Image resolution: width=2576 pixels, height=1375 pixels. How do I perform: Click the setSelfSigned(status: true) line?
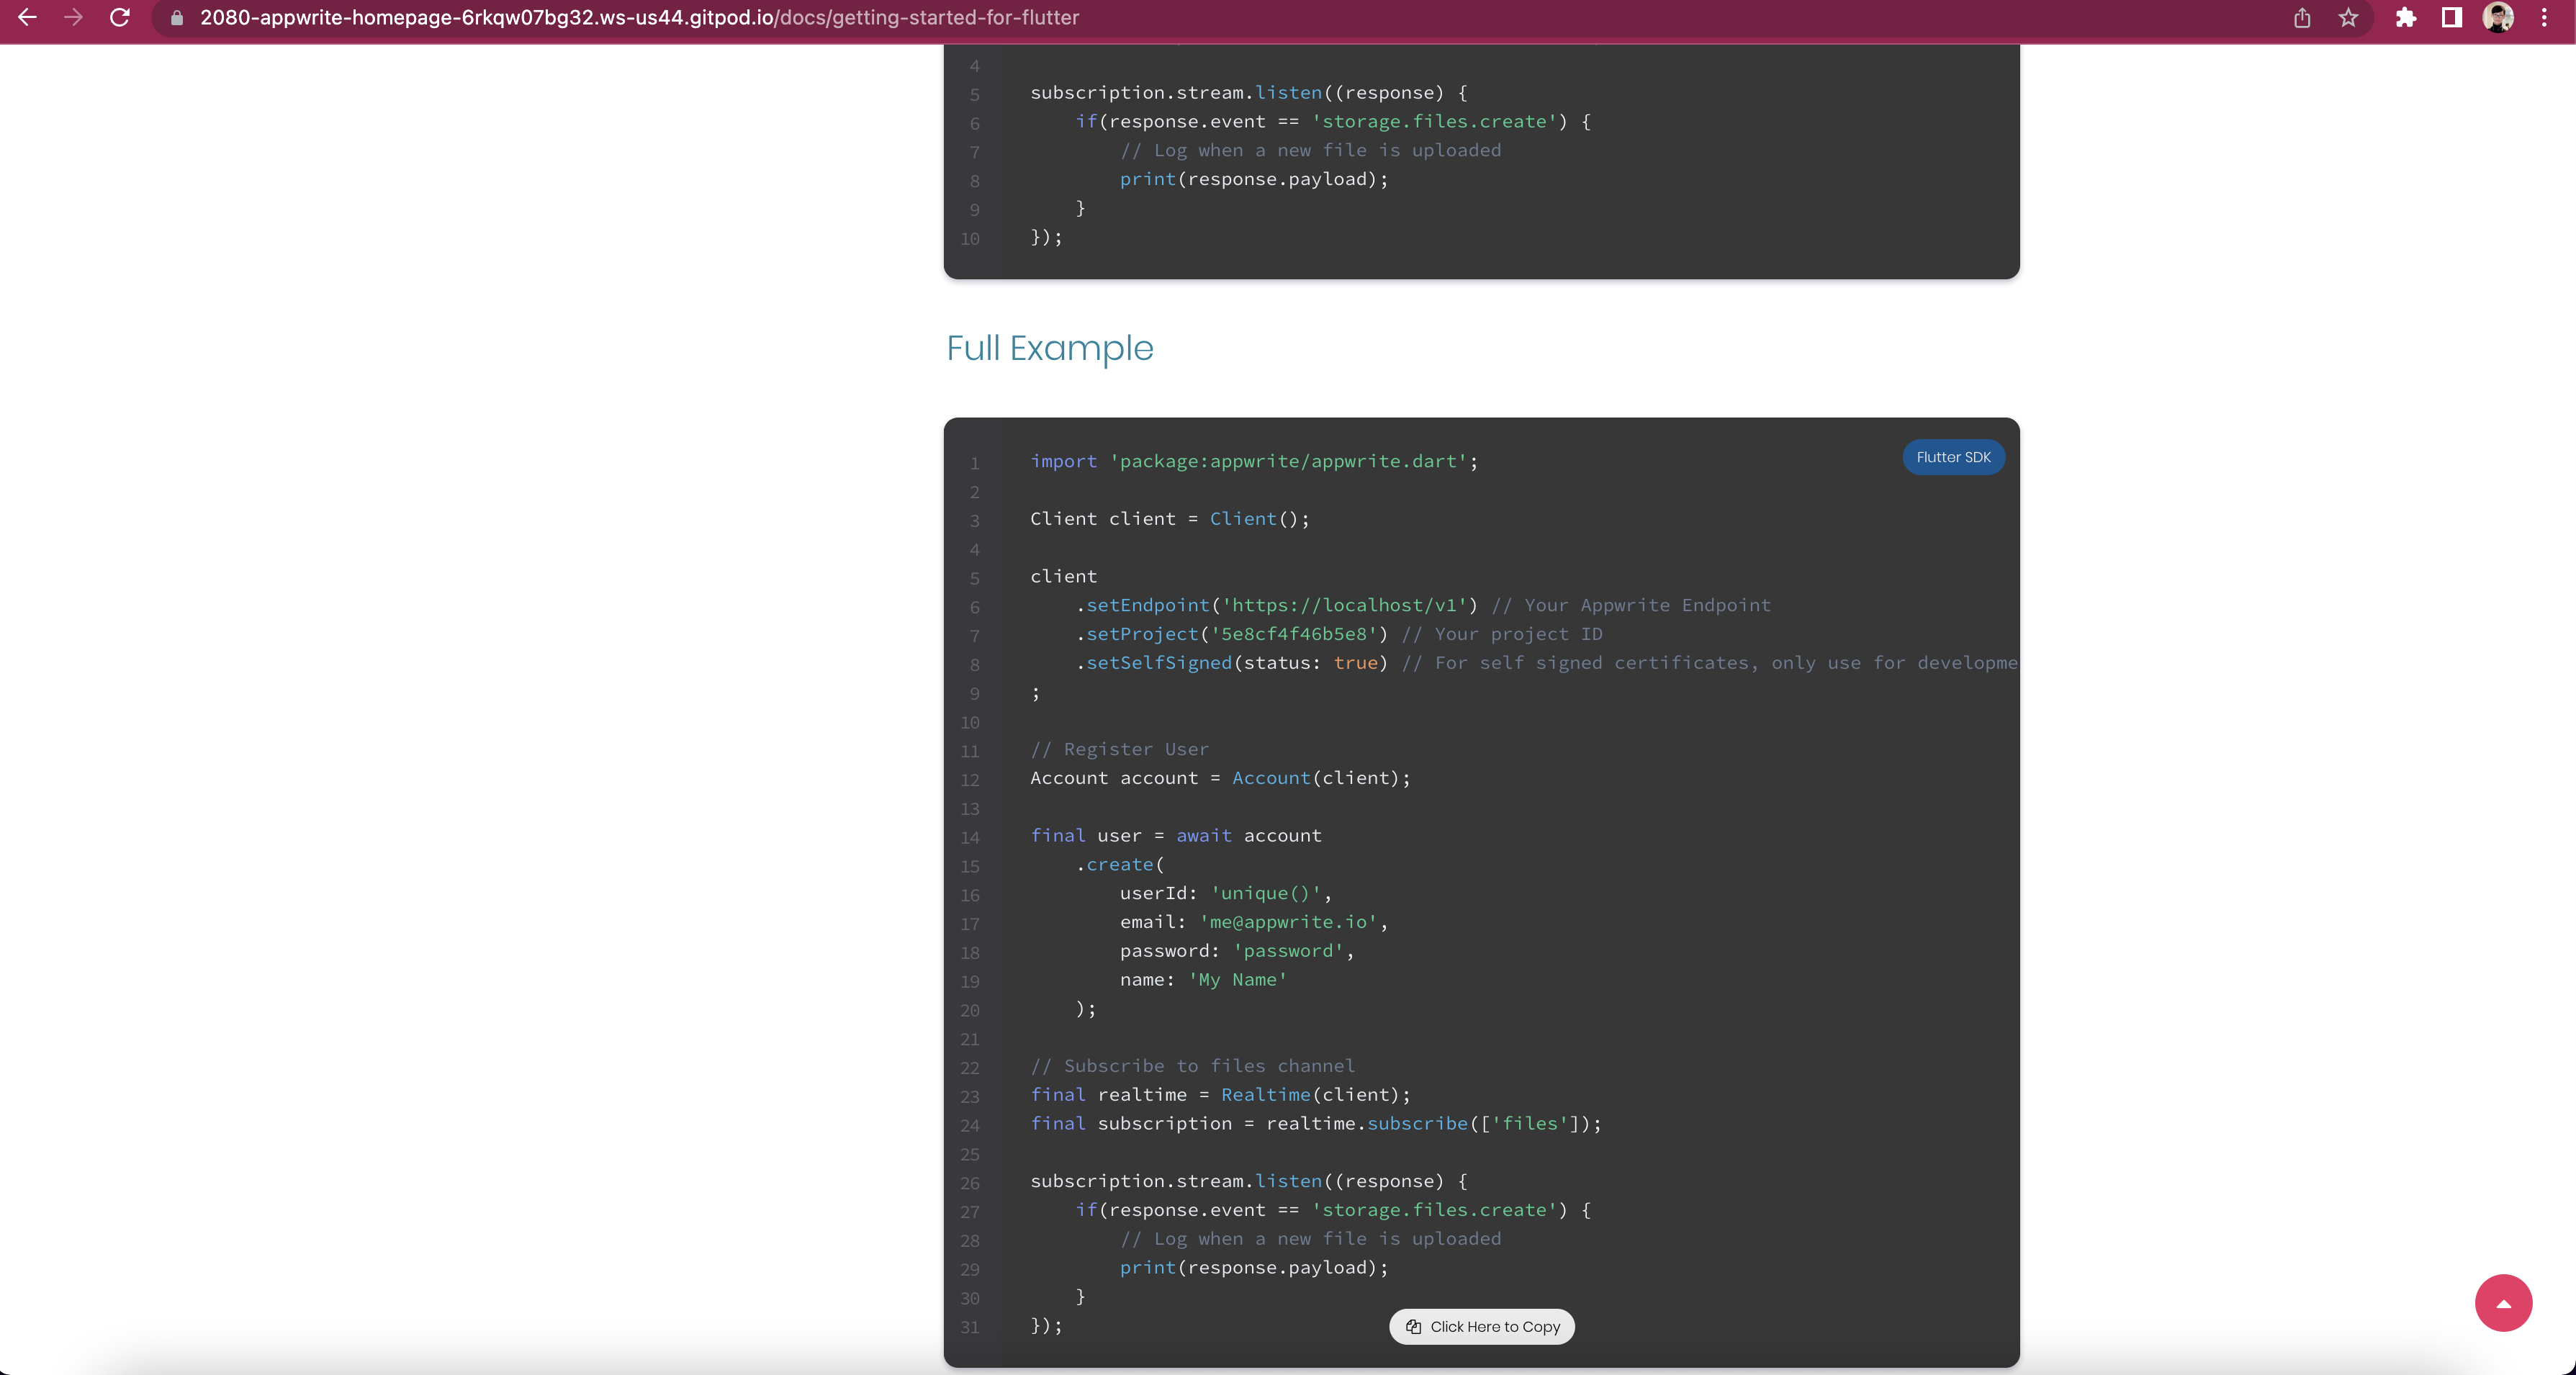point(1547,663)
